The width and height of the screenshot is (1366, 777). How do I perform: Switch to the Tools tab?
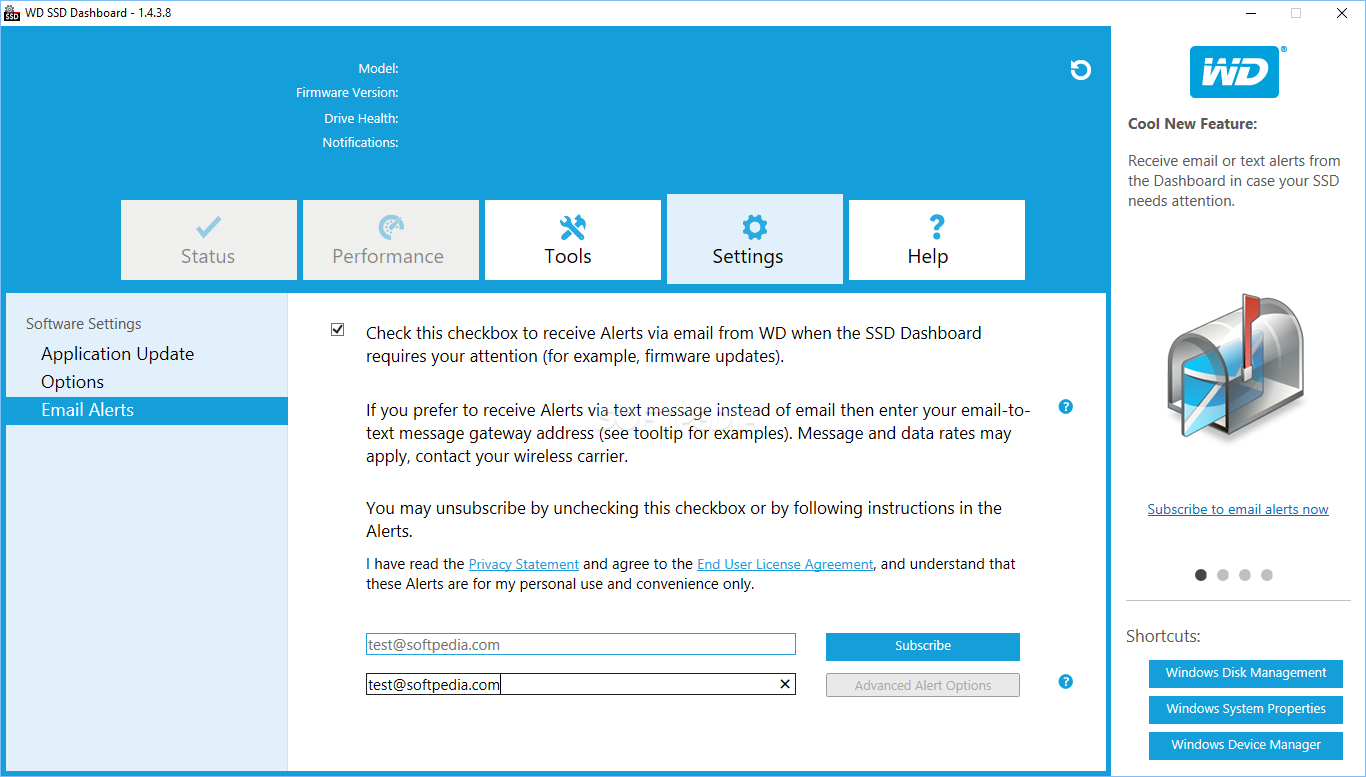(572, 240)
